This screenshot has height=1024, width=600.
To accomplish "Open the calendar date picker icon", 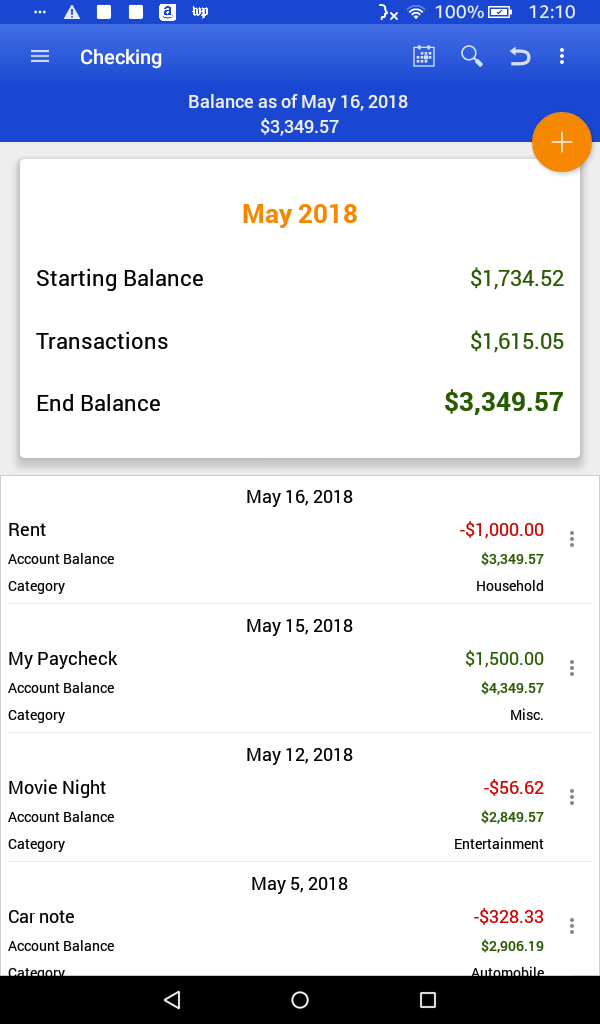I will pyautogui.click(x=423, y=57).
